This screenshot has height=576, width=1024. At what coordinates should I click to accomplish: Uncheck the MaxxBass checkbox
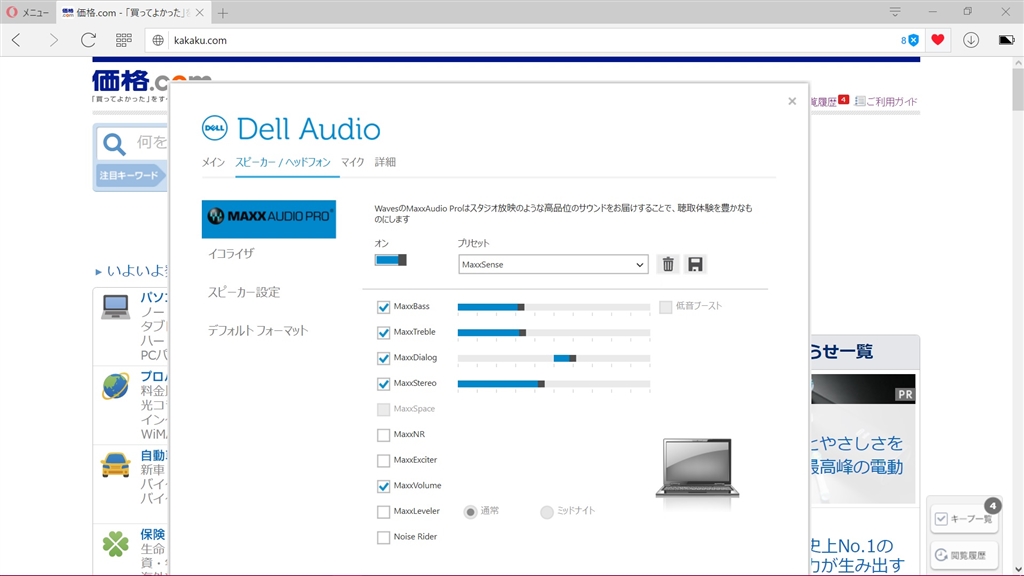pos(383,307)
